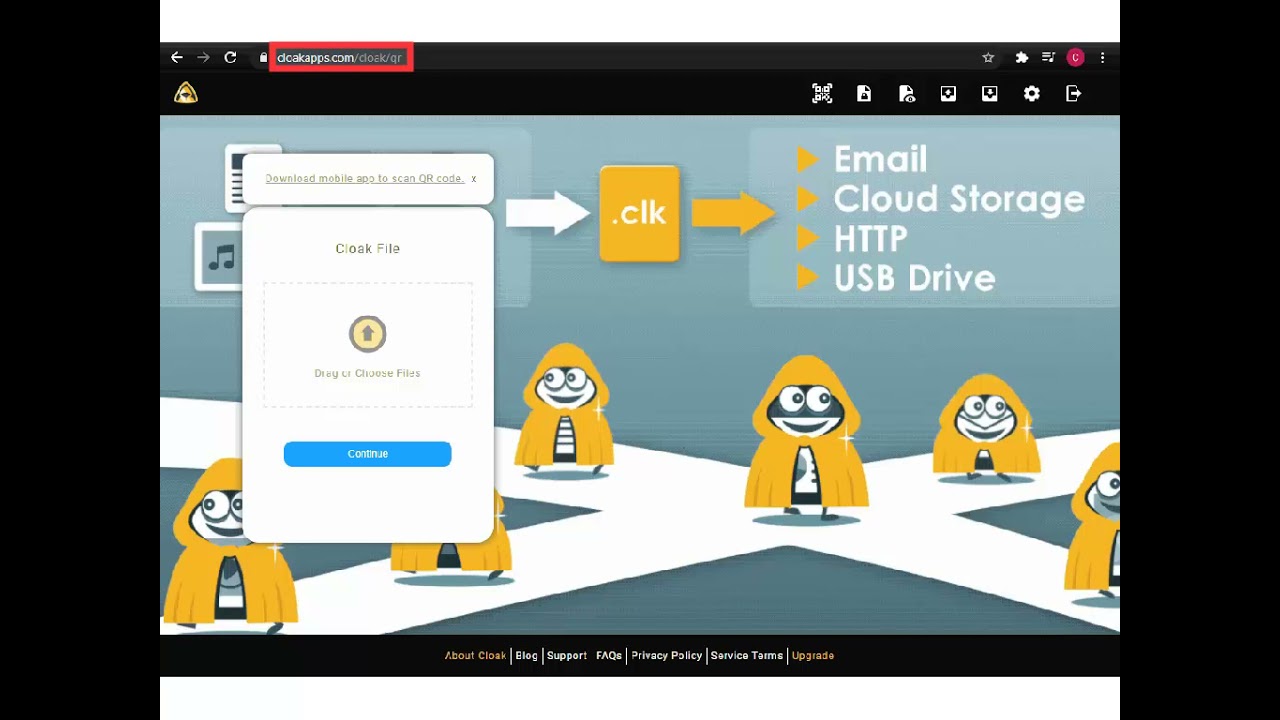Open the browser extensions puzzle icon

[x=1021, y=58]
